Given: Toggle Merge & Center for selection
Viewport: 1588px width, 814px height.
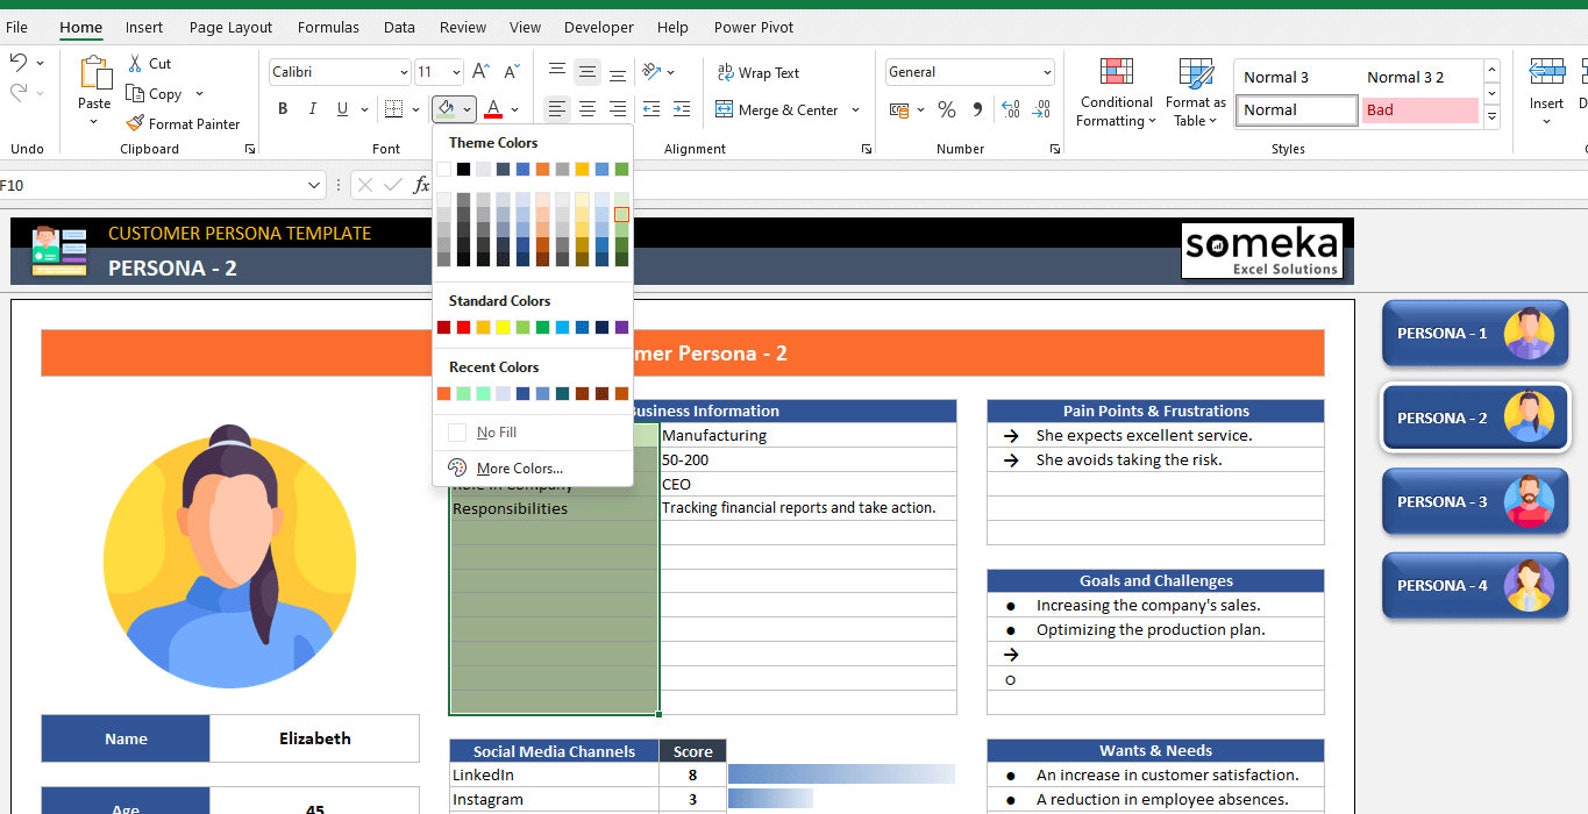Looking at the screenshot, I should click(x=777, y=109).
